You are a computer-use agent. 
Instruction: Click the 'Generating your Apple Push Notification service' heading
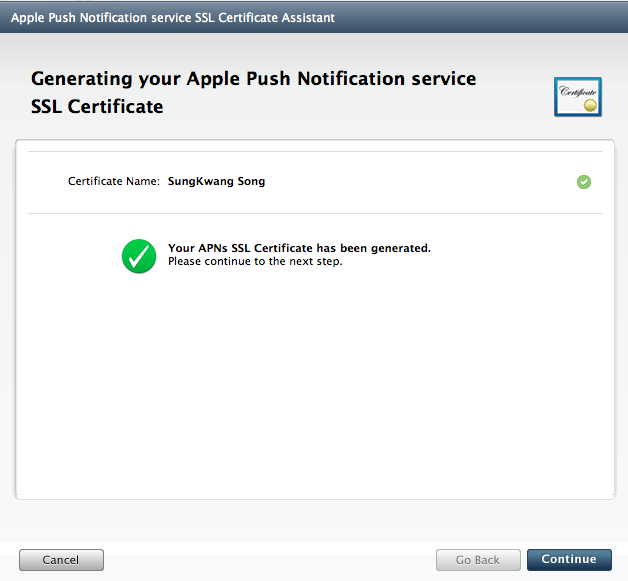(x=254, y=79)
